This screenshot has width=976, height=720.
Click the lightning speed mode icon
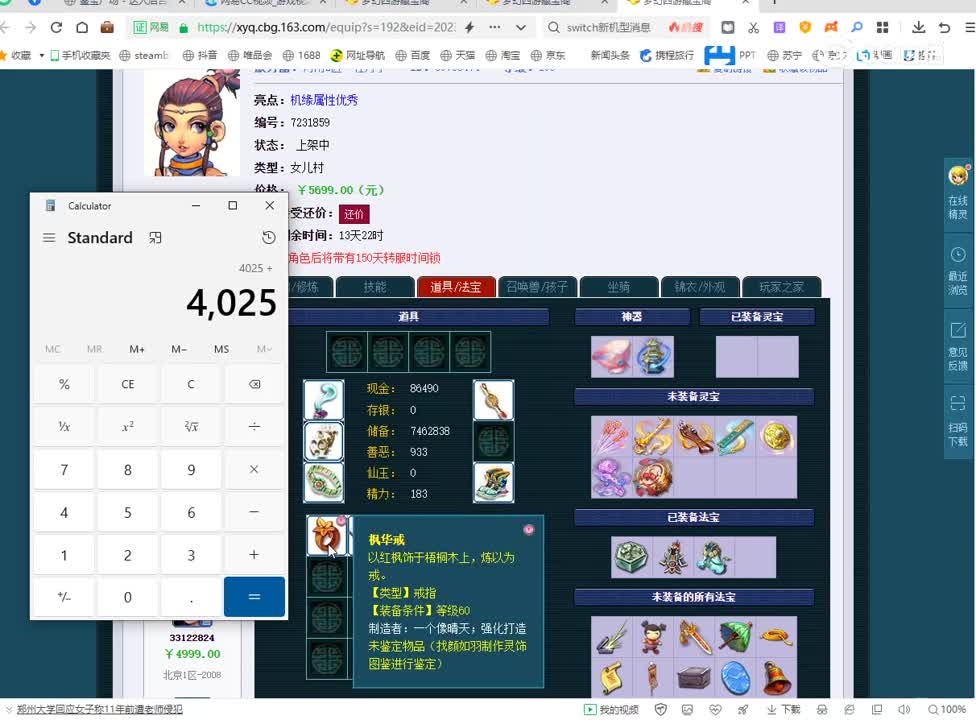click(470, 27)
